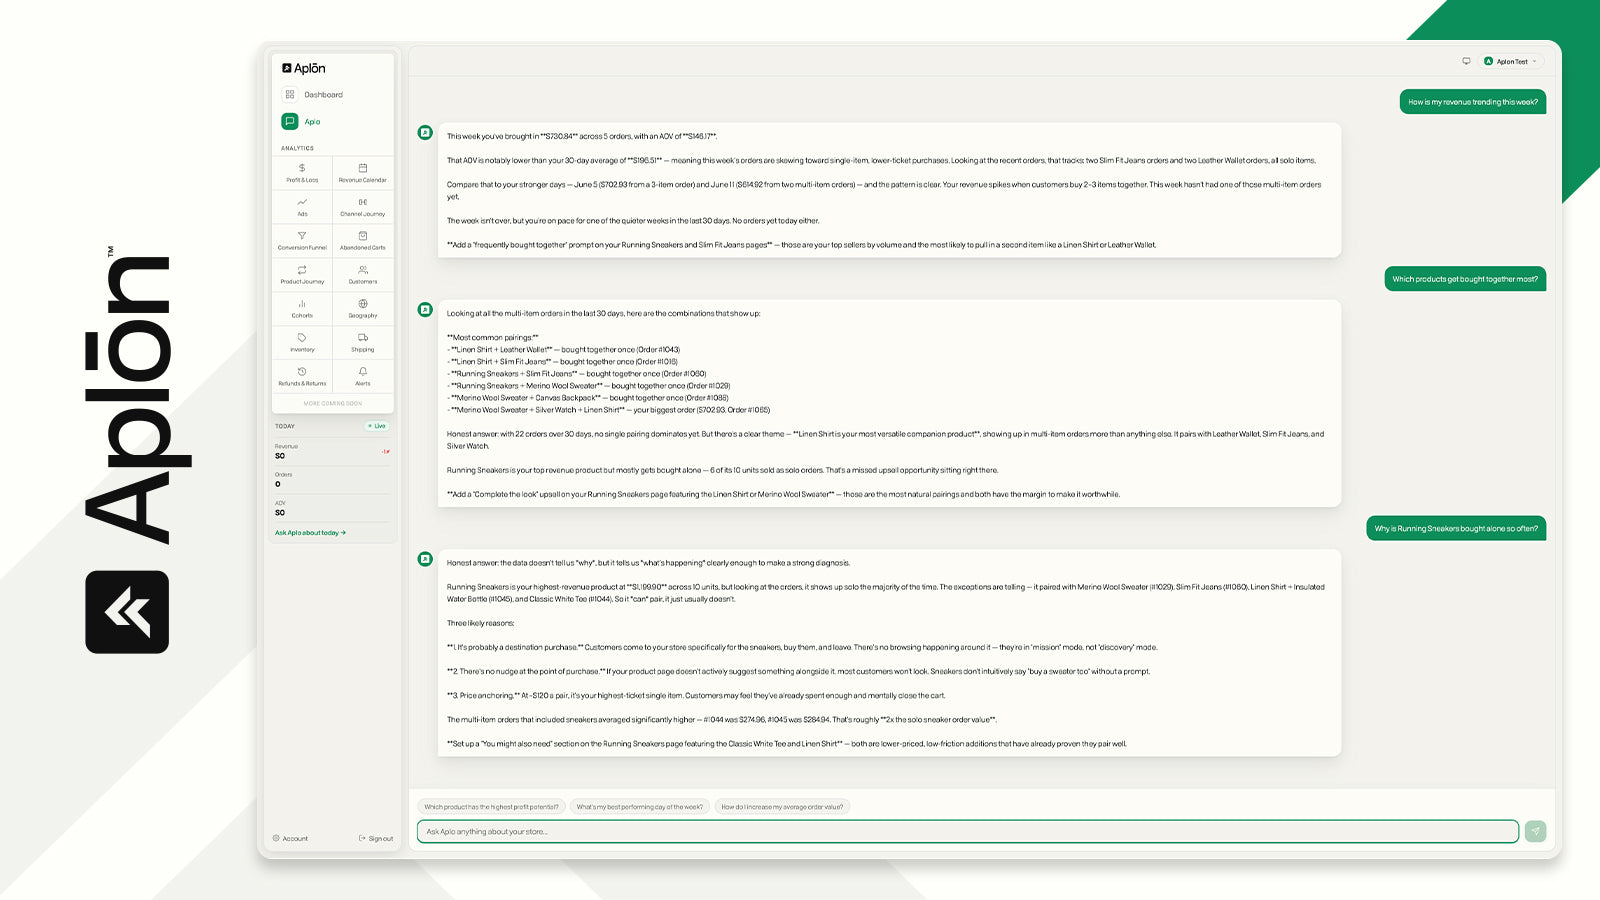Open the Product Journey tile

[x=302, y=275]
